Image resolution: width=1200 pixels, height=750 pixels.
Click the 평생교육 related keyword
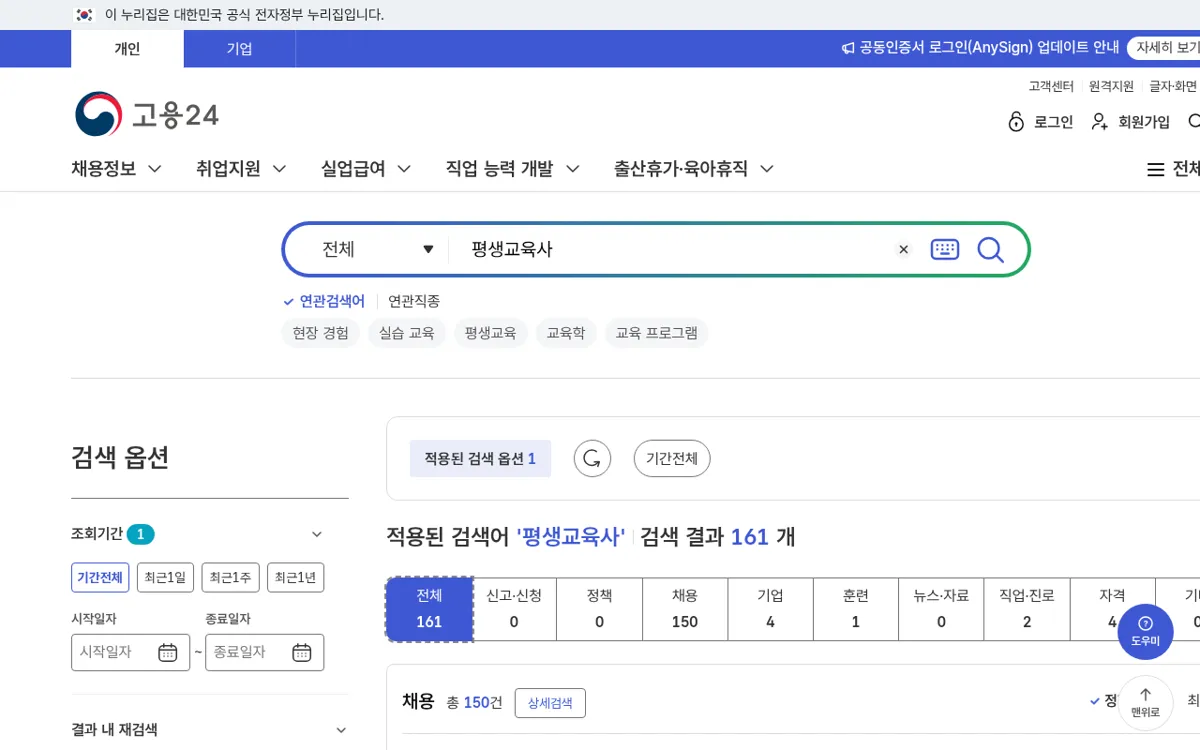point(490,333)
